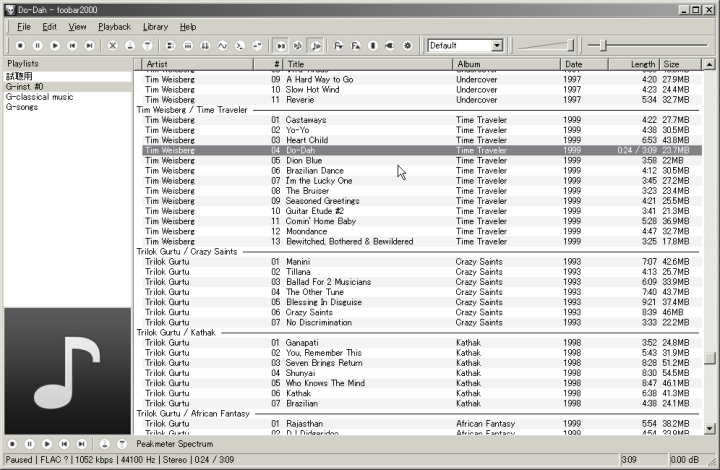This screenshot has height=470, width=720.
Task: Click the Next button above the status bar
Action: pyautogui.click(x=81, y=444)
